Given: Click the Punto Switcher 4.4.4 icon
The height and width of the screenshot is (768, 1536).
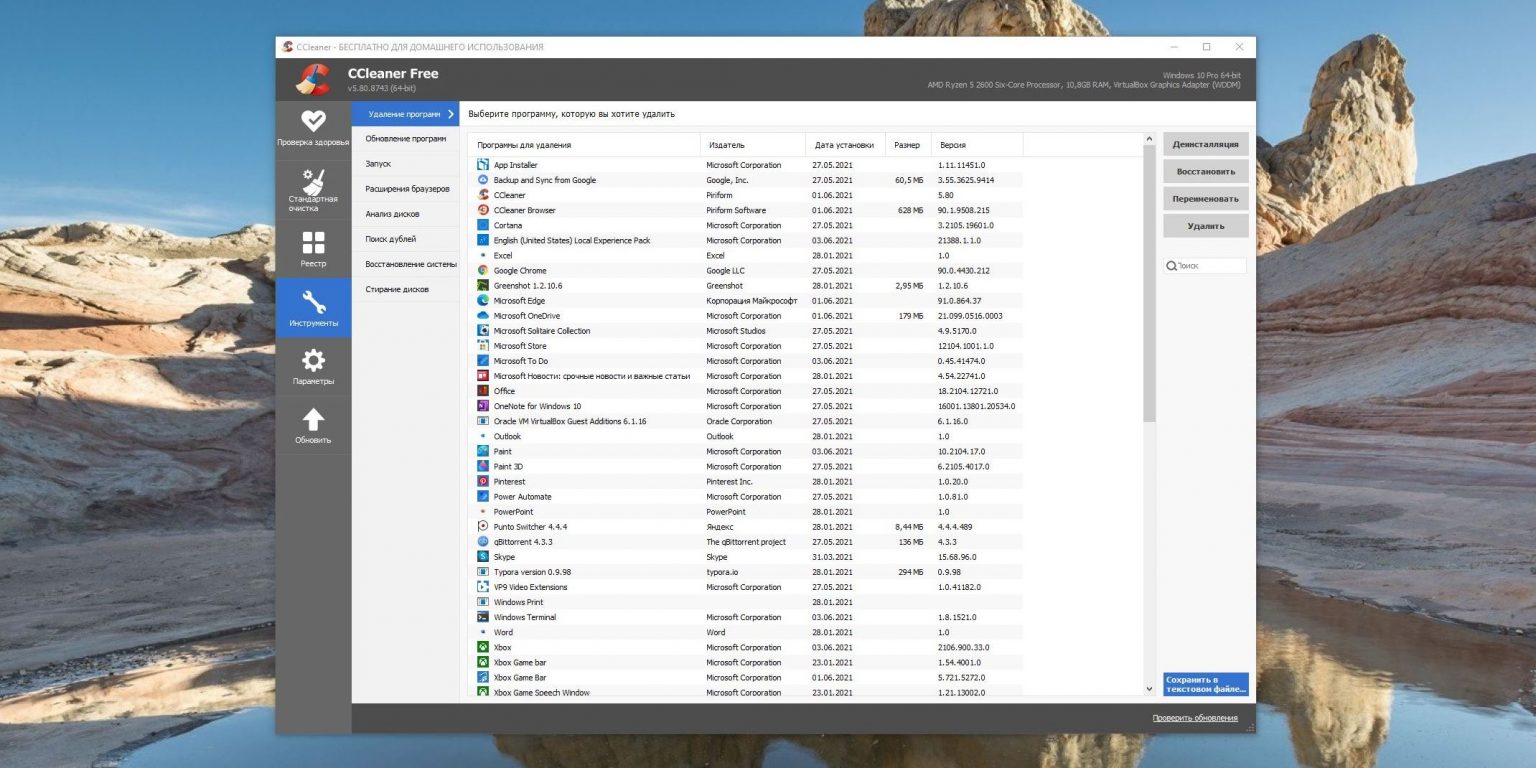Looking at the screenshot, I should click(x=483, y=526).
